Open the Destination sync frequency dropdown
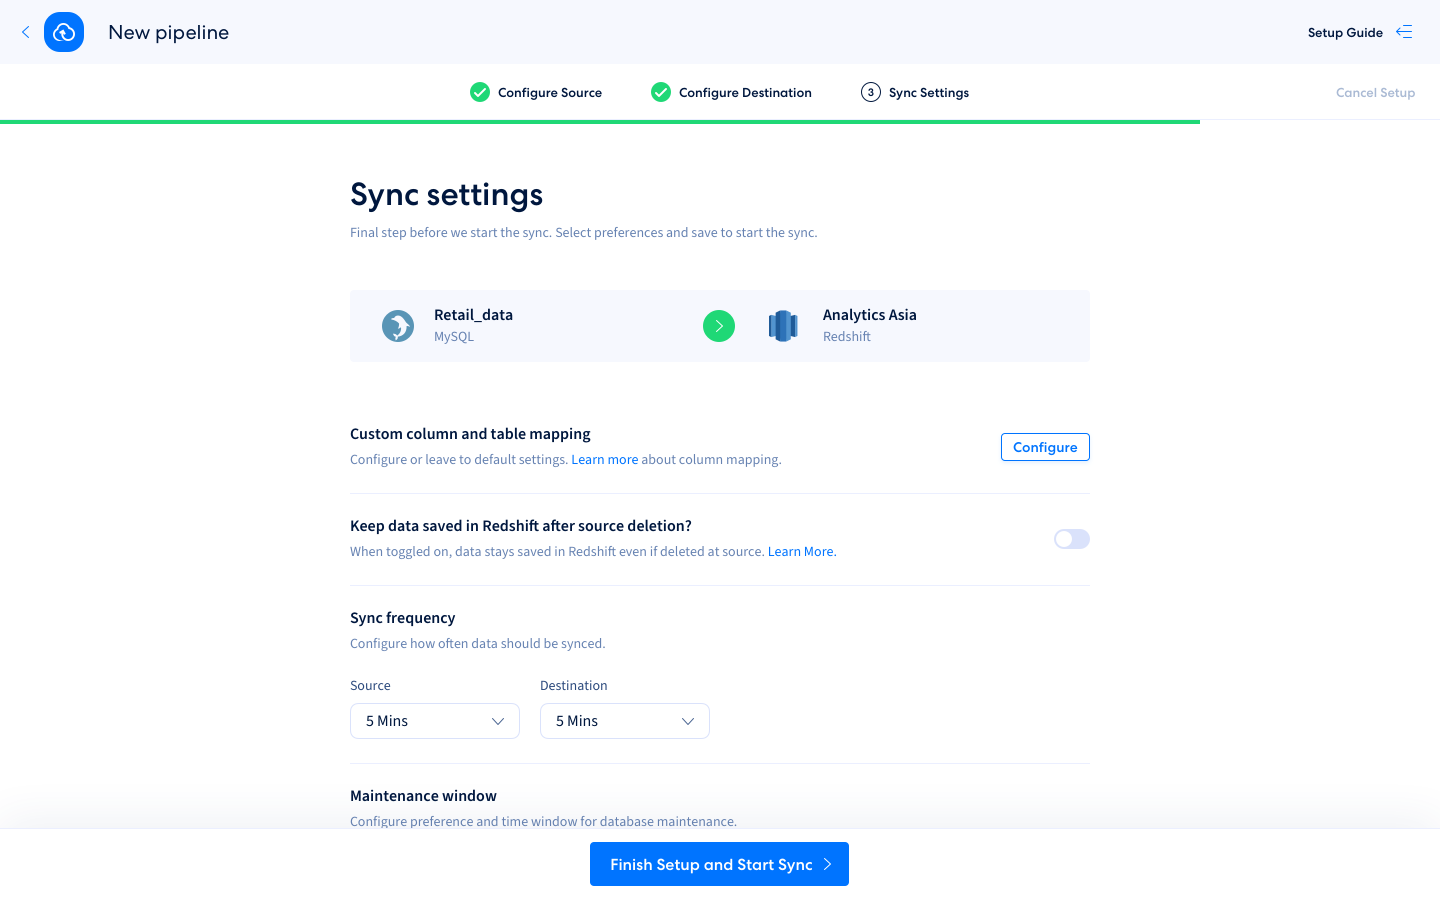The width and height of the screenshot is (1440, 900). pyautogui.click(x=625, y=721)
